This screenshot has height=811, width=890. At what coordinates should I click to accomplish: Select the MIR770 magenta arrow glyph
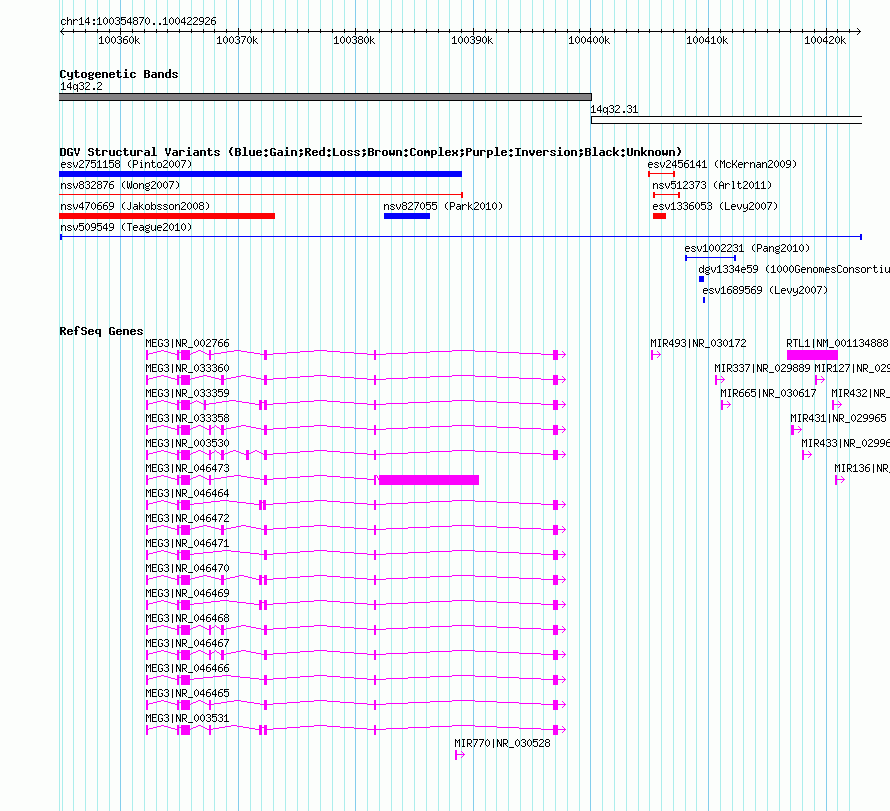click(x=460, y=755)
